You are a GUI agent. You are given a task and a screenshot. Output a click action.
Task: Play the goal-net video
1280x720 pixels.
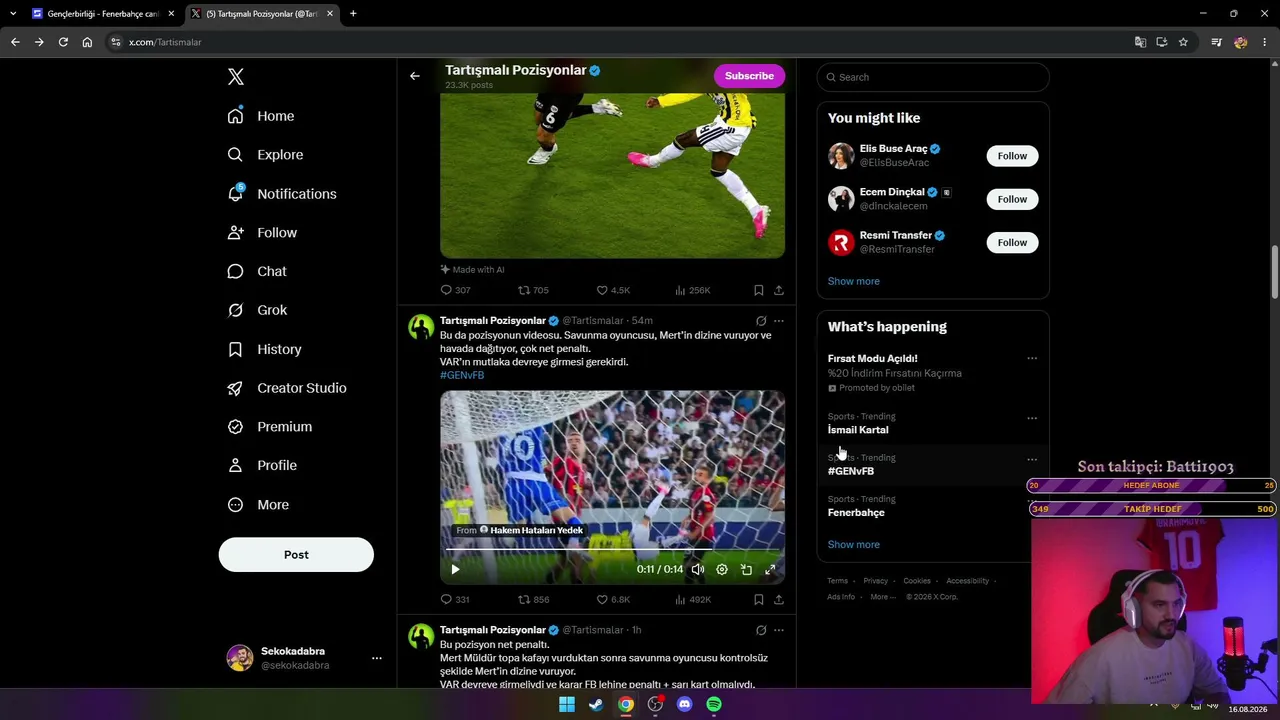tap(455, 570)
